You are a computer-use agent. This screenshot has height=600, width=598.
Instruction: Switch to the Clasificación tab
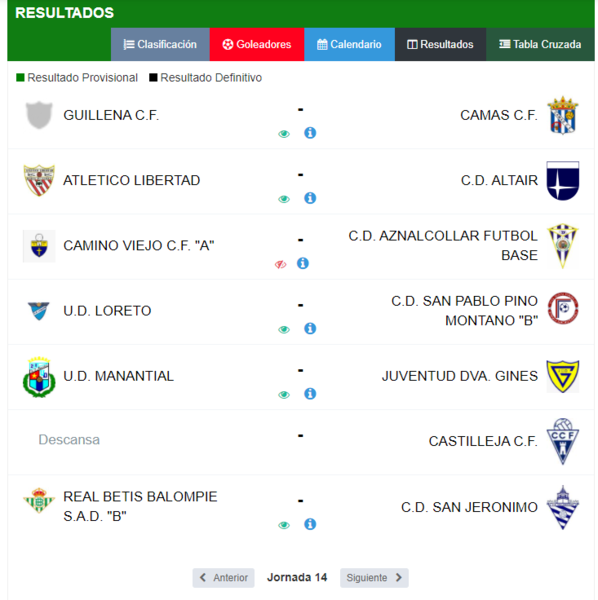click(x=160, y=44)
